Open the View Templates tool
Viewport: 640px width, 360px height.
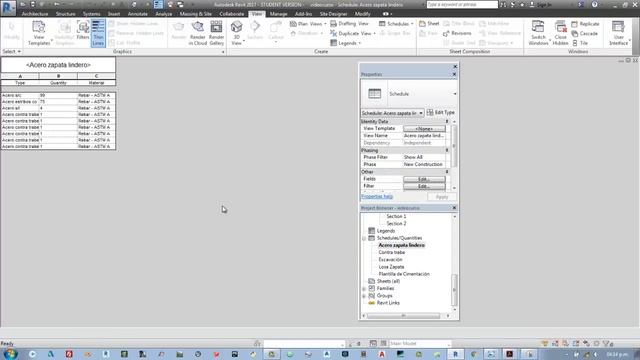coord(39,33)
